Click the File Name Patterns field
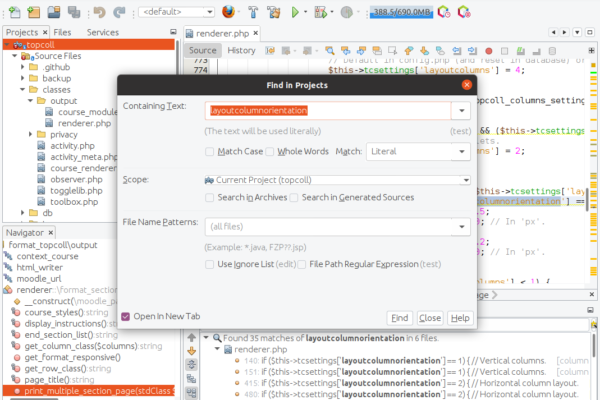This screenshot has width=600, height=400. coord(328,227)
